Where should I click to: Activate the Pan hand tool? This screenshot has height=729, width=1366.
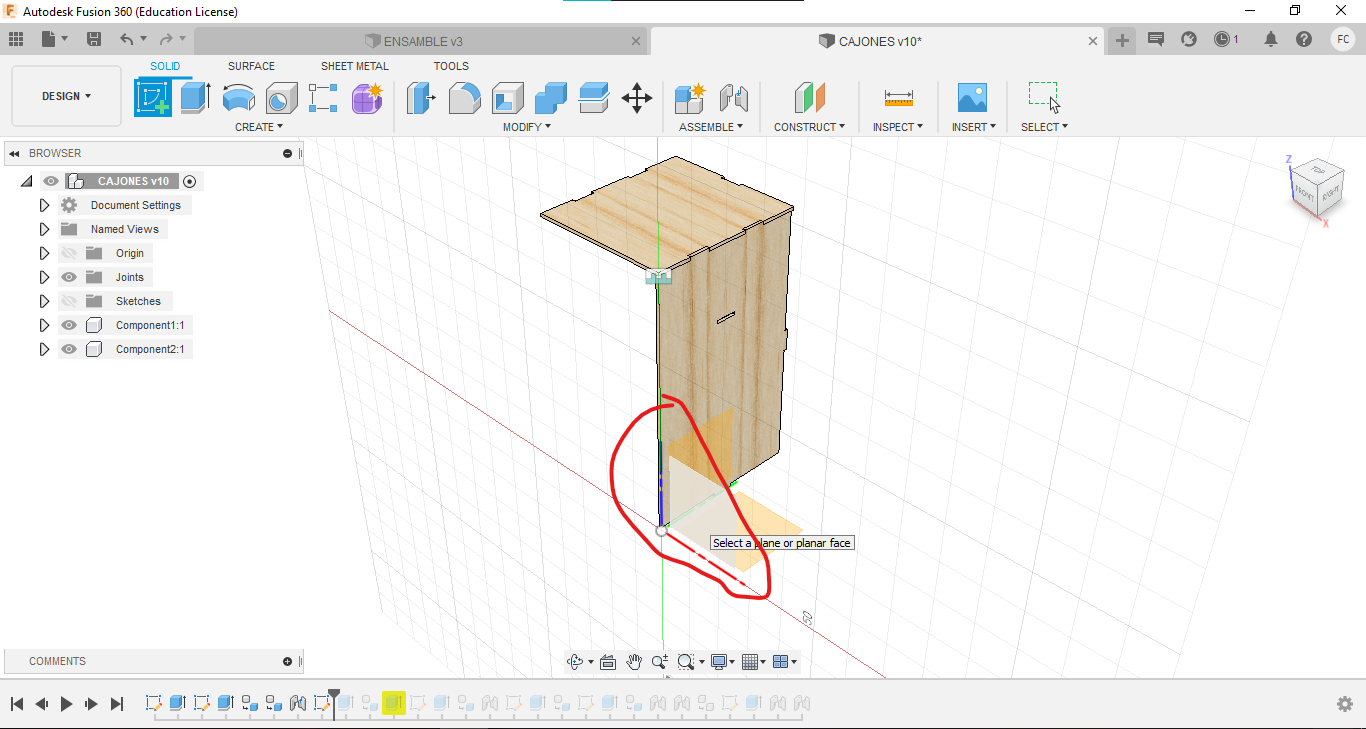tap(634, 661)
